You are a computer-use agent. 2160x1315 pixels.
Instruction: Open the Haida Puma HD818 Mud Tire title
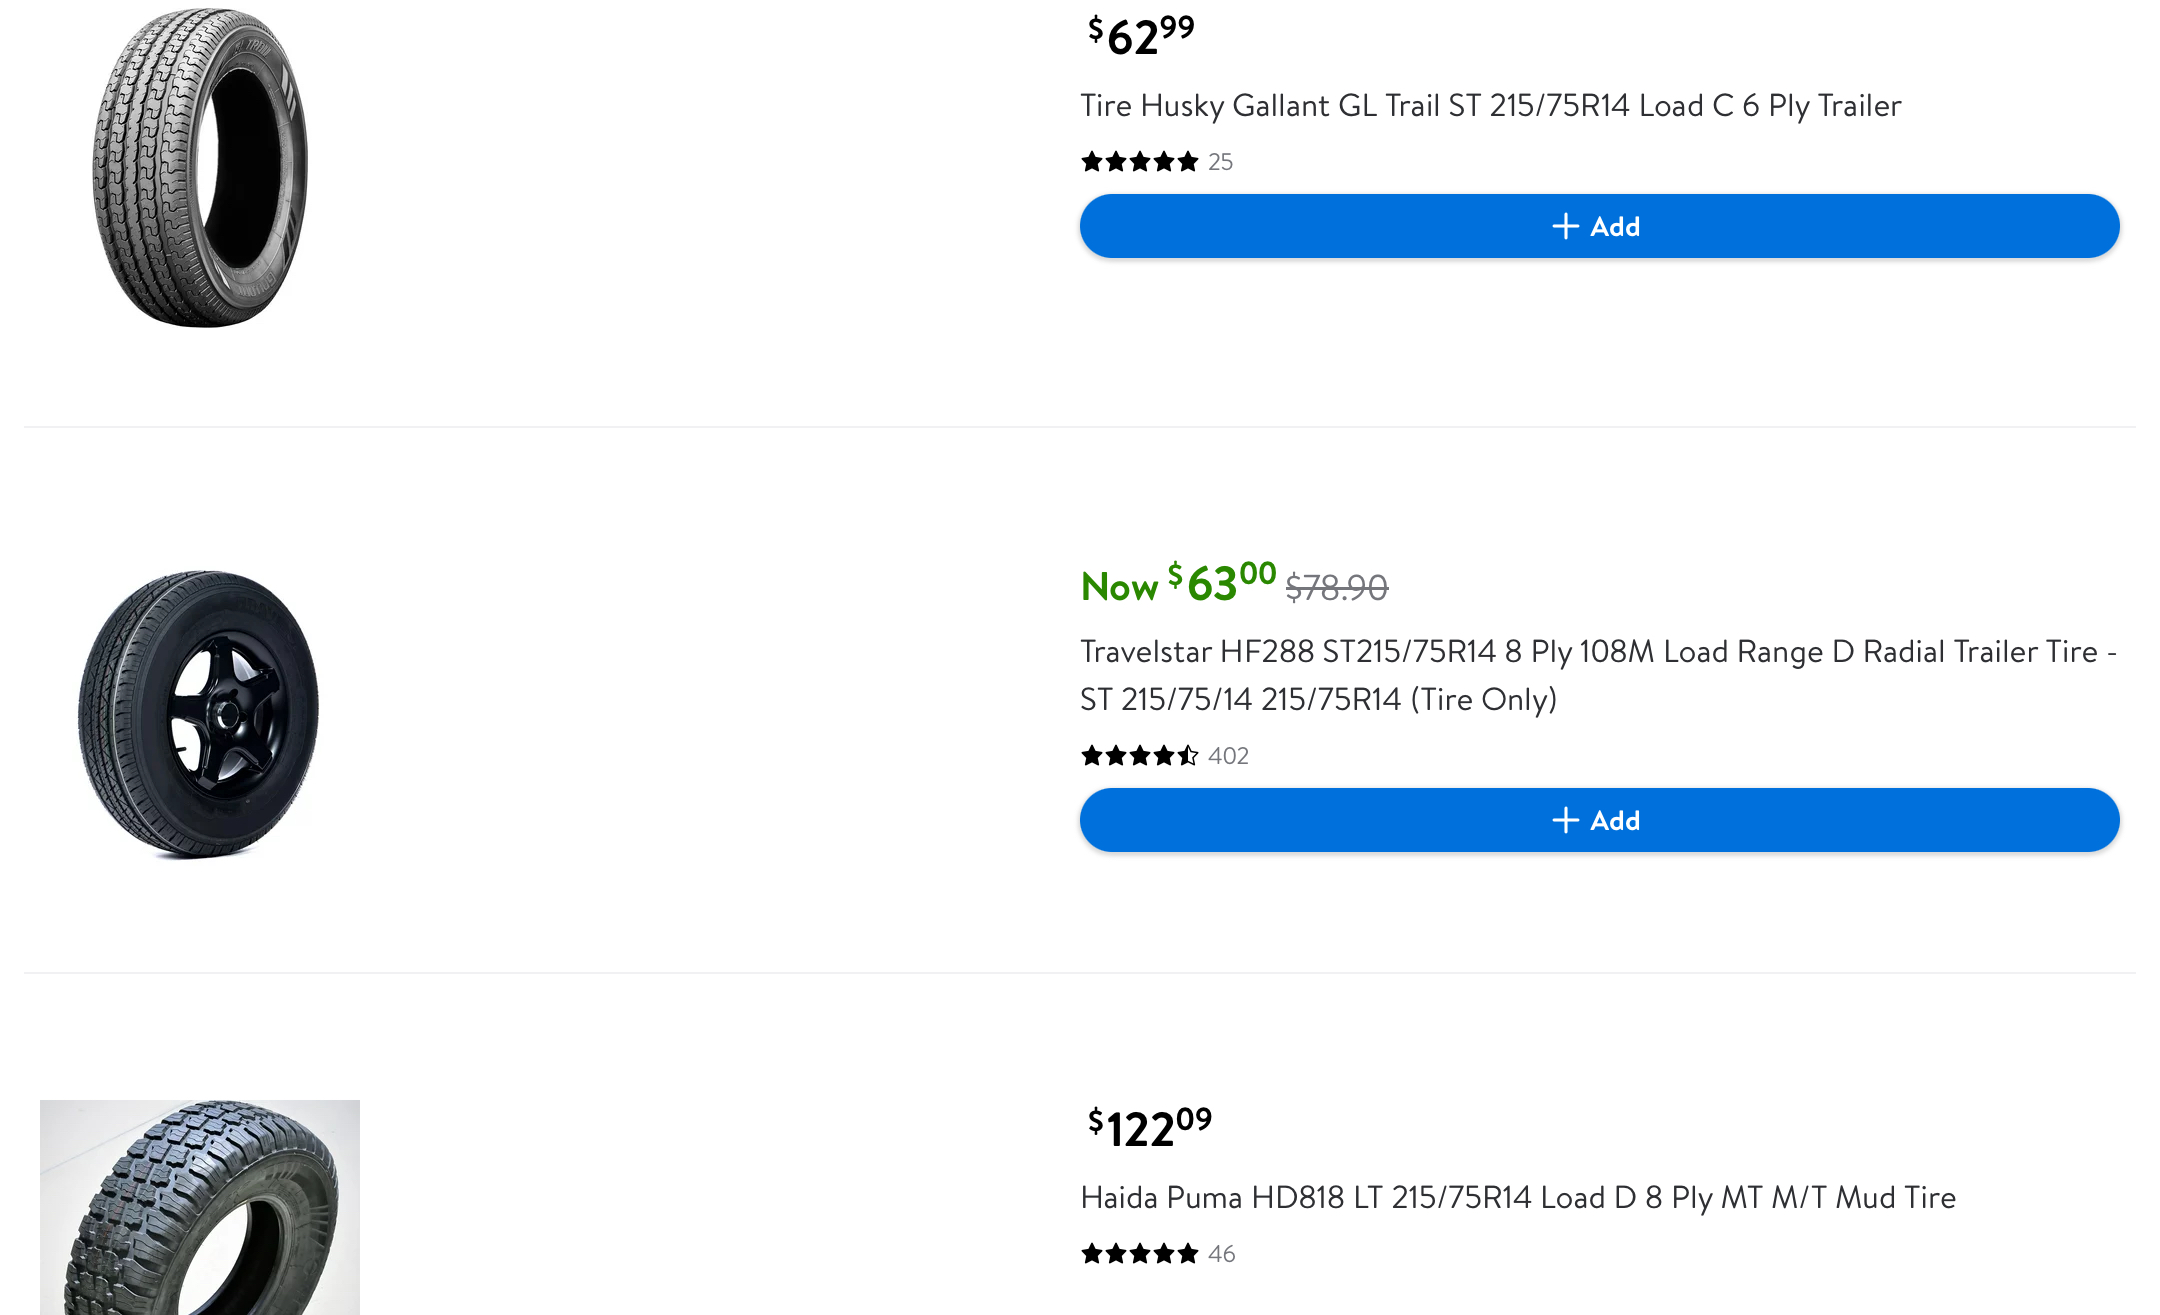(x=1518, y=1198)
